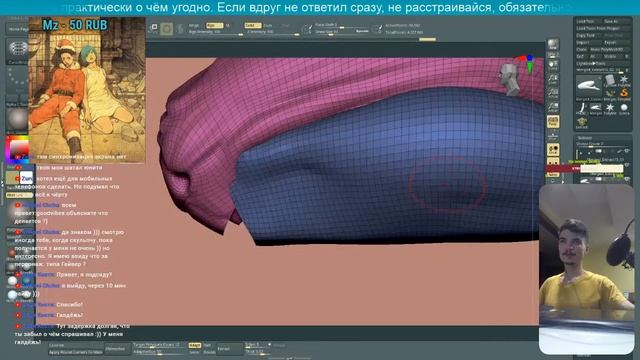Screen dimensions: 640x360
Task: Adjust the Target Polygons Count slider
Action: [x=160, y=345]
